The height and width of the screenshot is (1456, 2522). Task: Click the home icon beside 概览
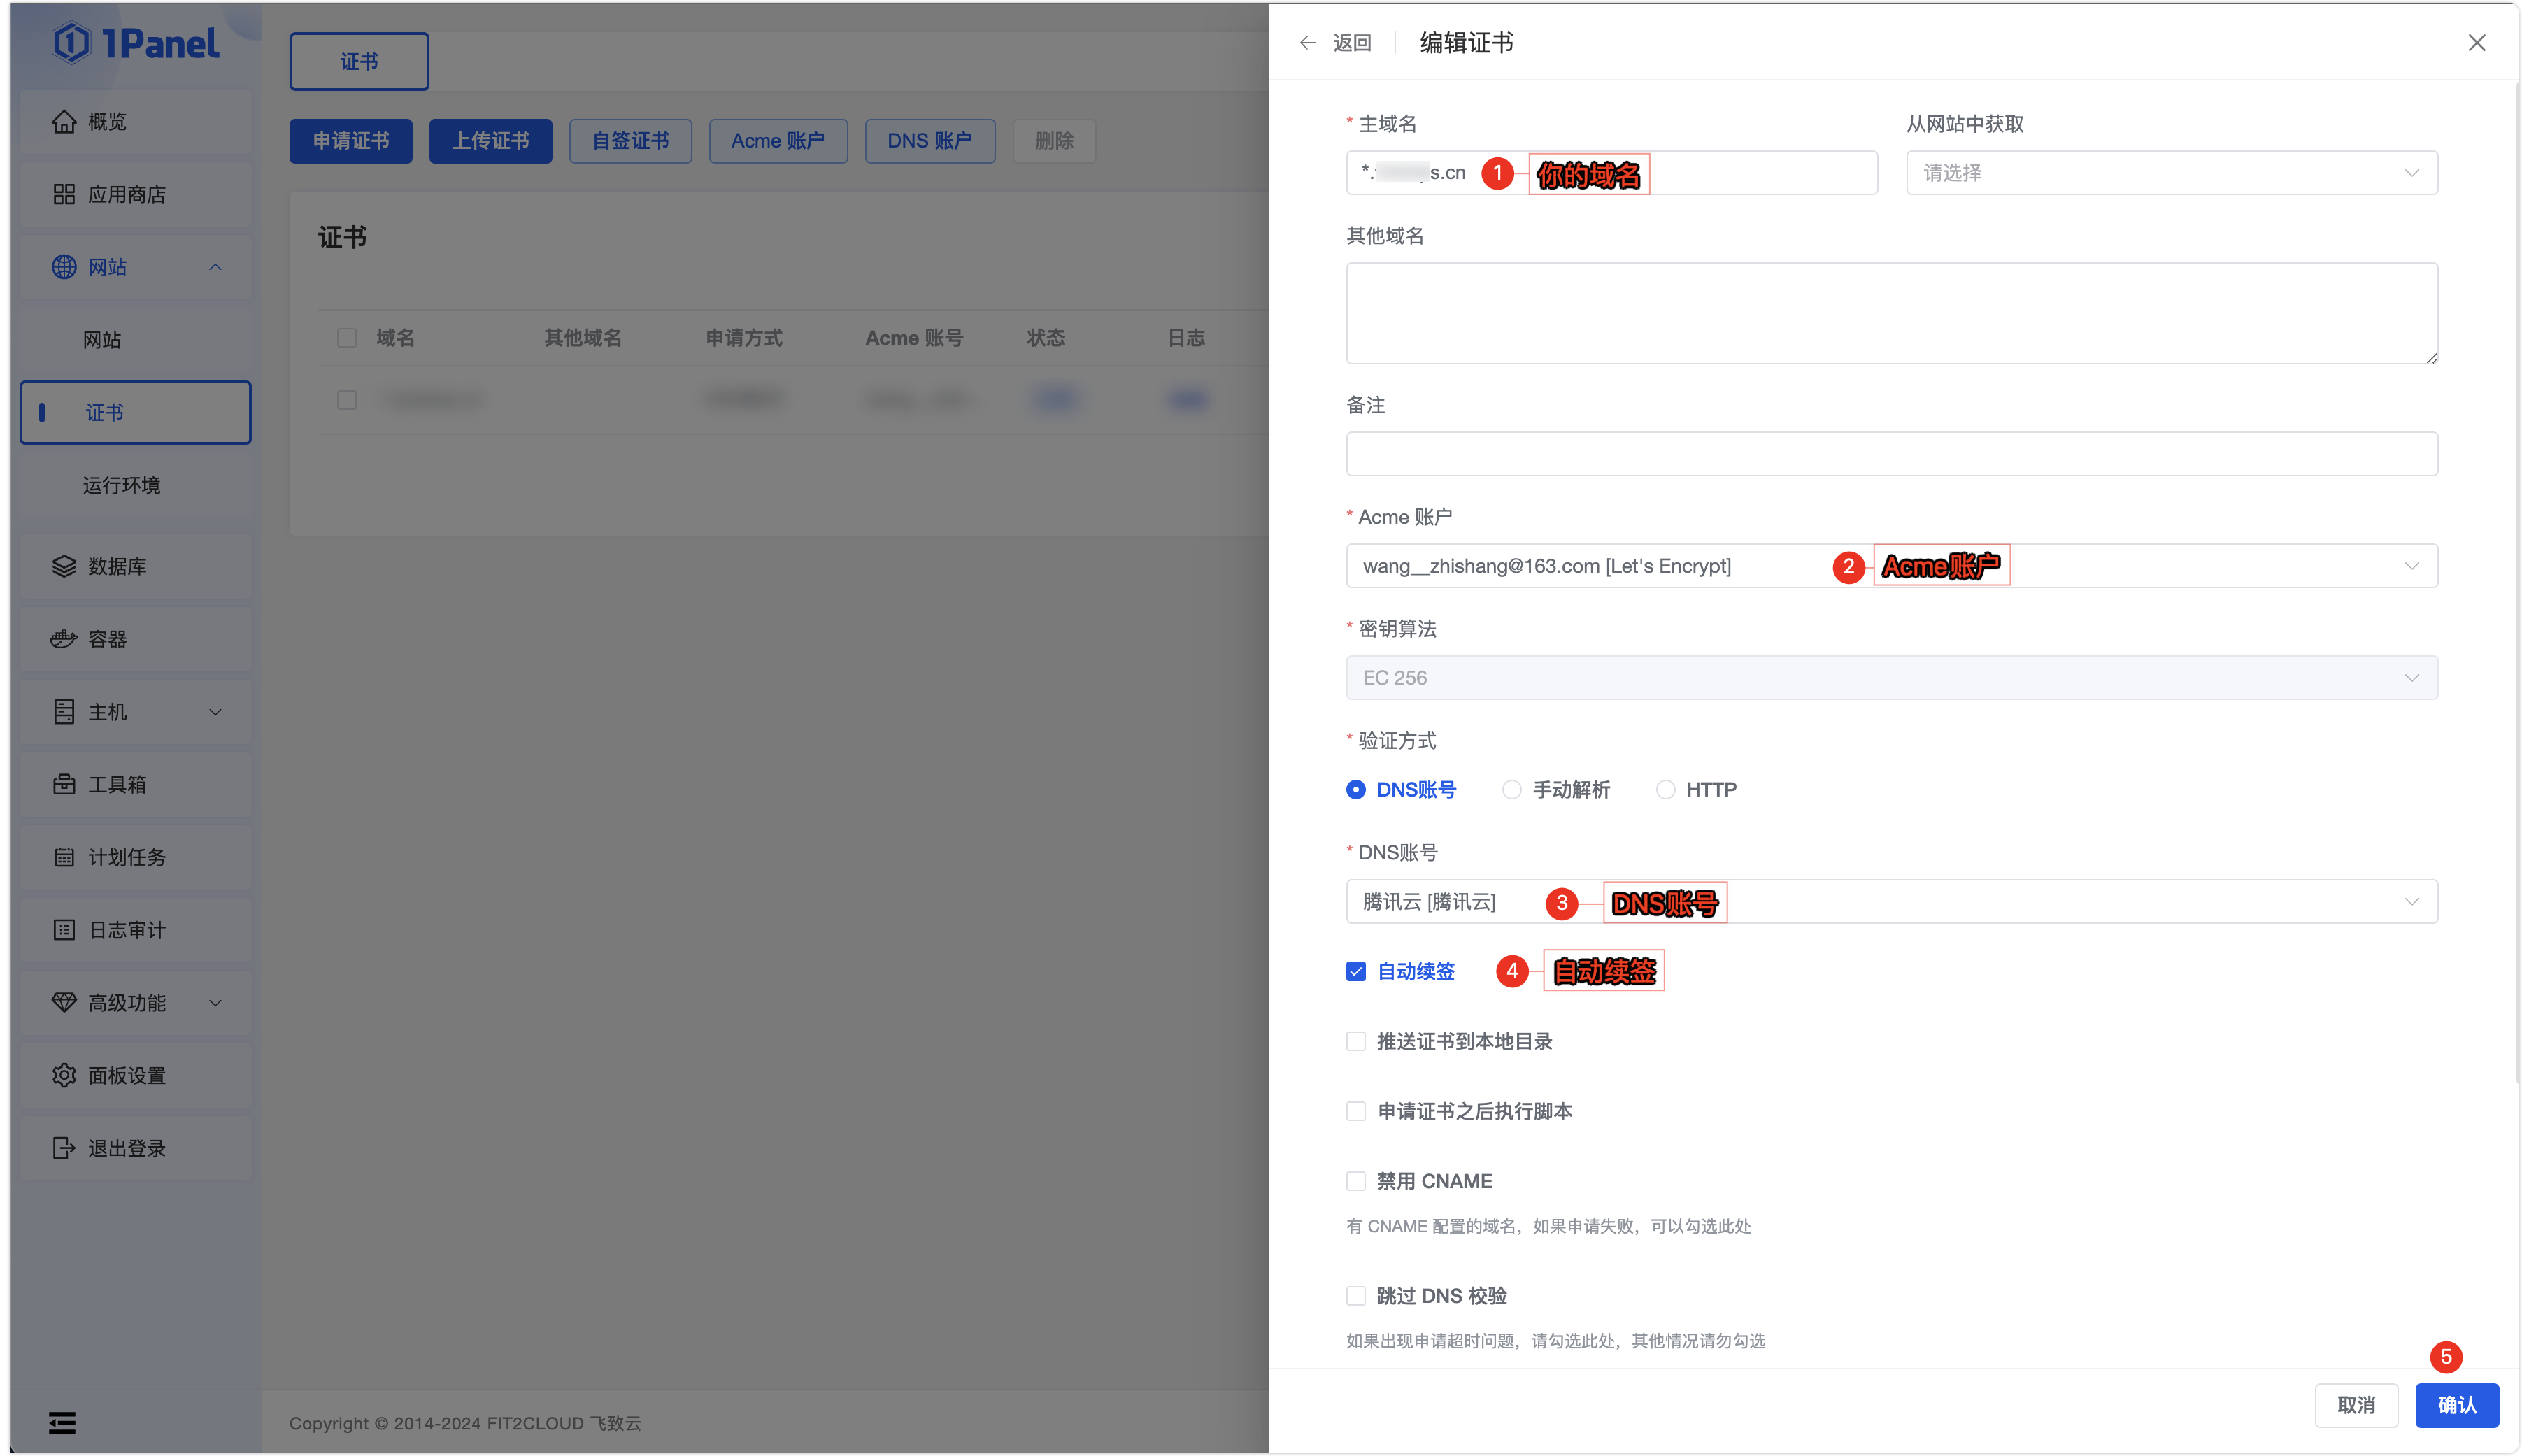(x=64, y=121)
